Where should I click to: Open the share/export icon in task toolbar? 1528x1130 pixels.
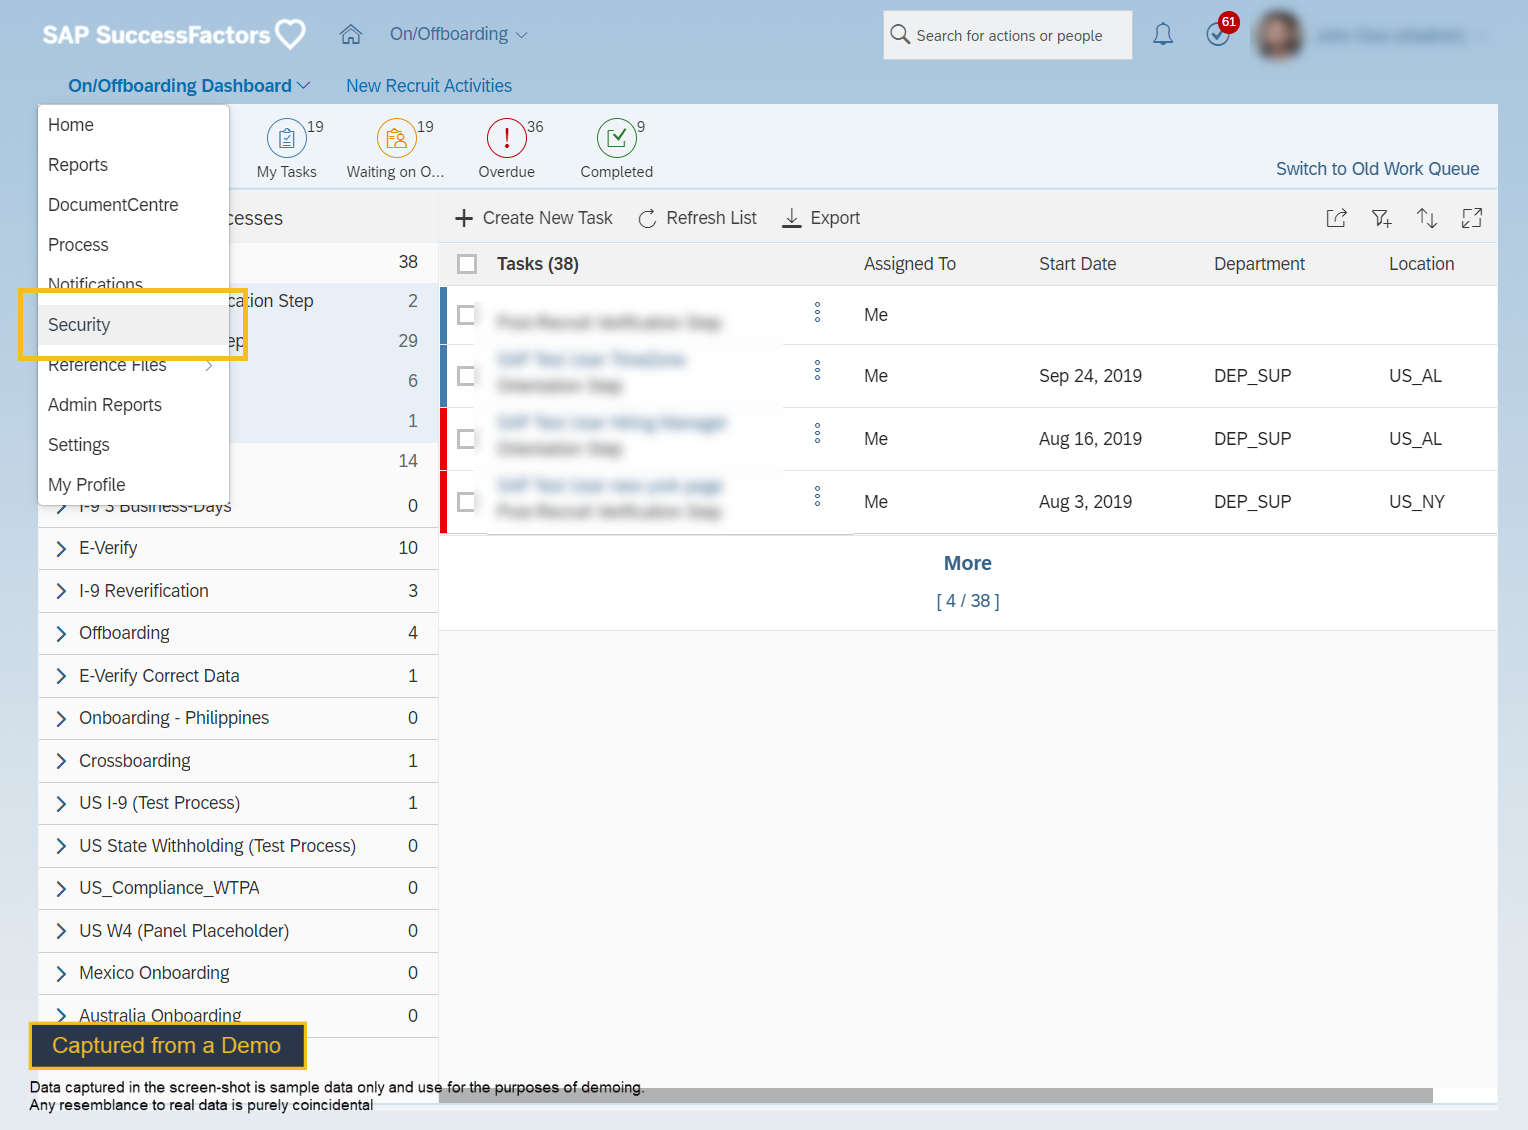[1336, 218]
